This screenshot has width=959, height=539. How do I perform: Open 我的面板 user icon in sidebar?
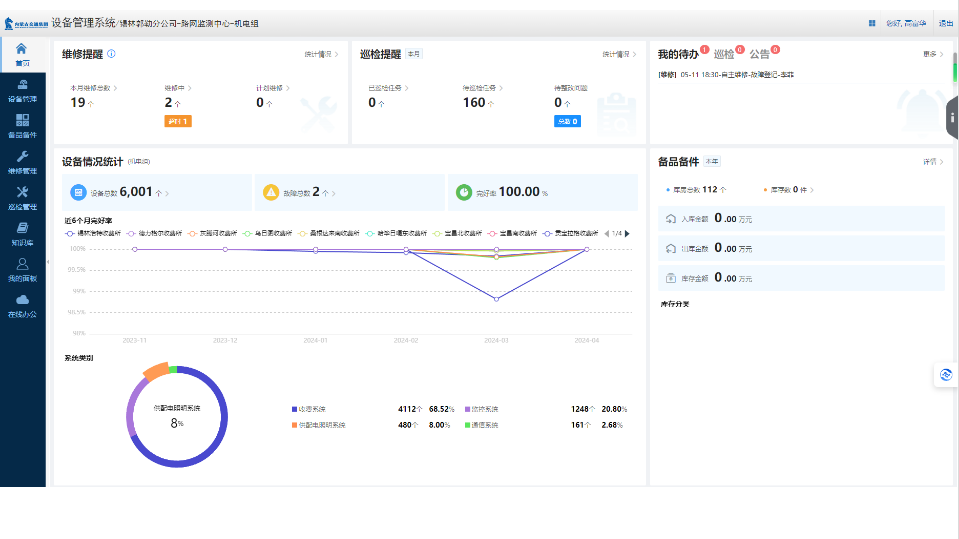point(22,270)
